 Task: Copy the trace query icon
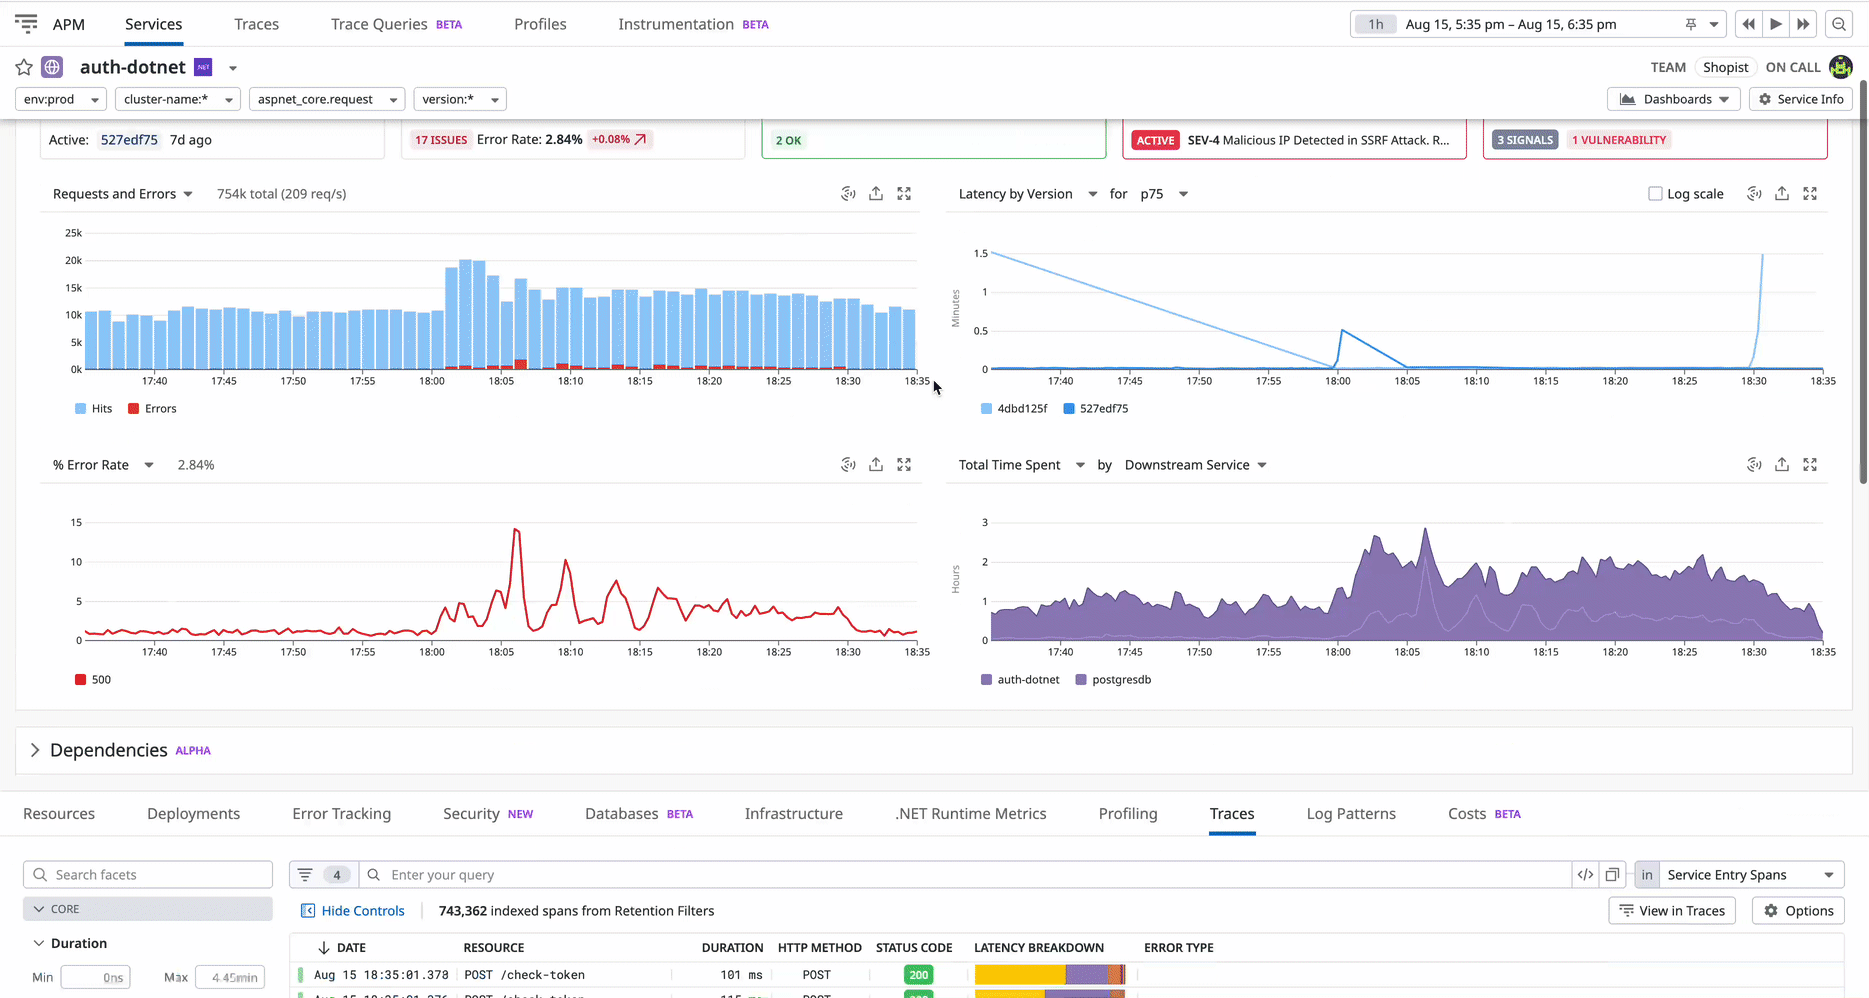pyautogui.click(x=1612, y=875)
